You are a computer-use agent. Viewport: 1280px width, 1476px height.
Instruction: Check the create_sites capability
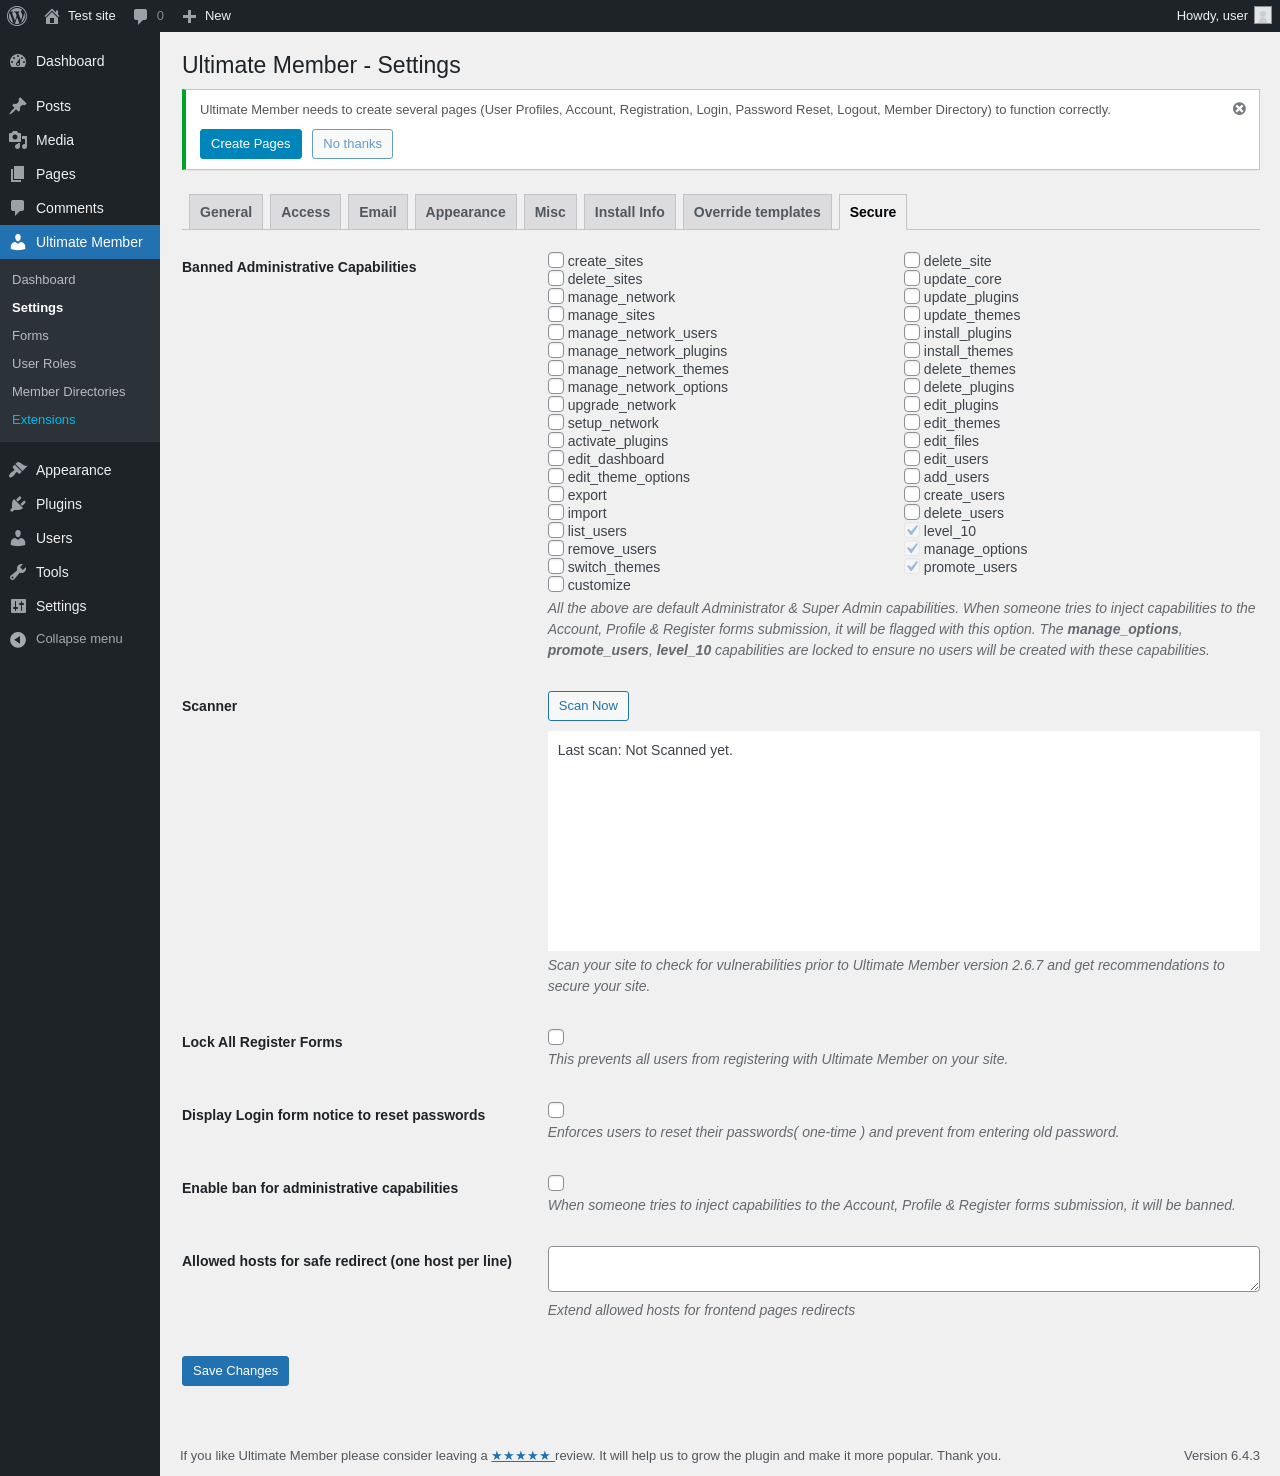(556, 261)
